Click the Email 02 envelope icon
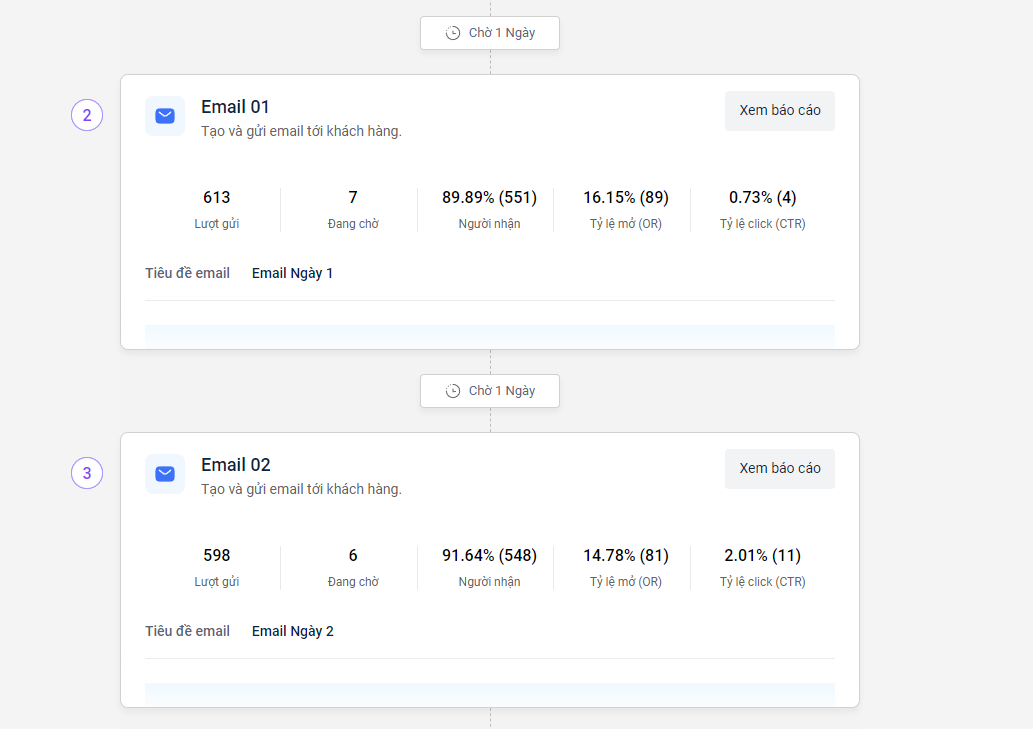The height and width of the screenshot is (729, 1033). (165, 474)
